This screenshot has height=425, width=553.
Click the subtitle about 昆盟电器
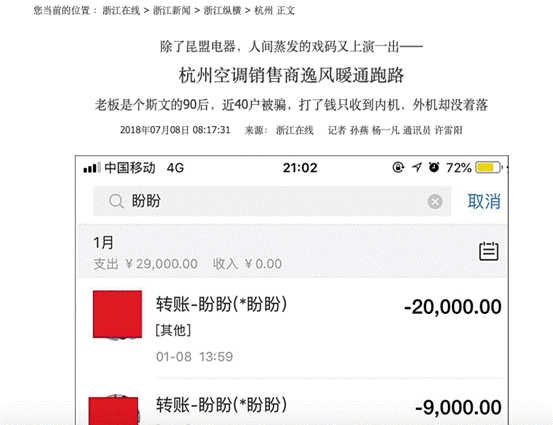[291, 47]
